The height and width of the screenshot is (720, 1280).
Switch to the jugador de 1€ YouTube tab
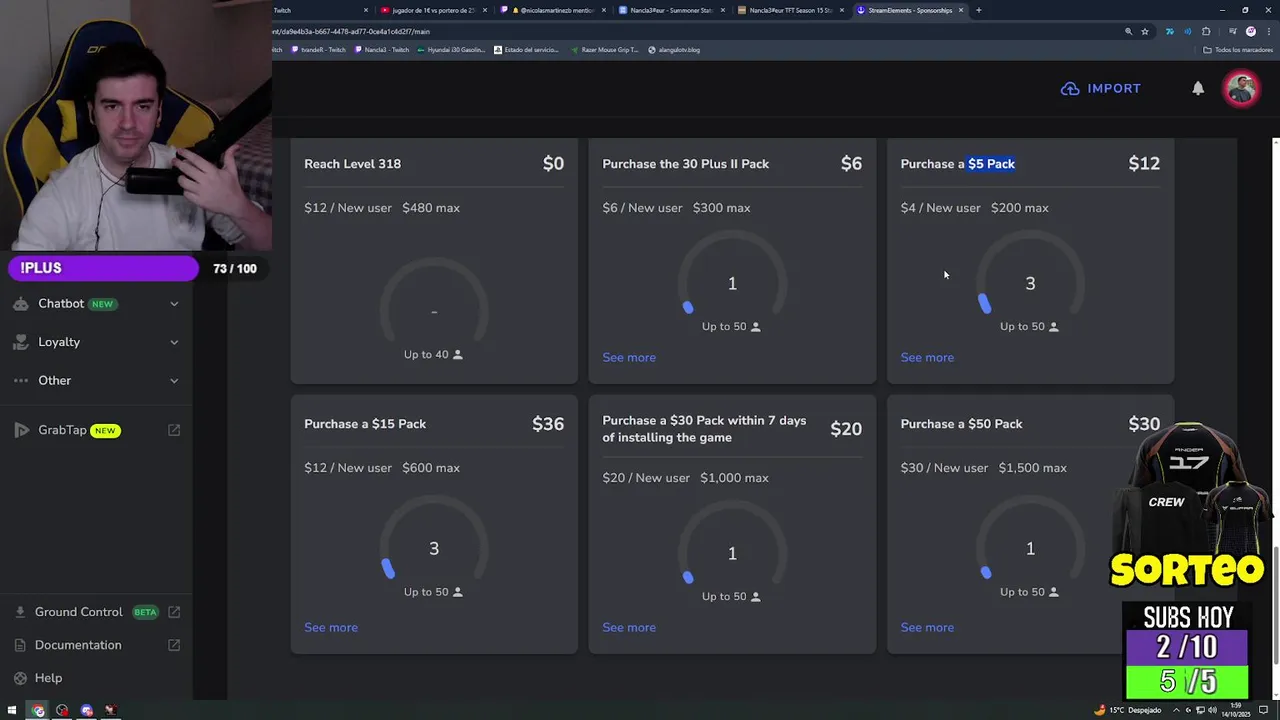433,10
